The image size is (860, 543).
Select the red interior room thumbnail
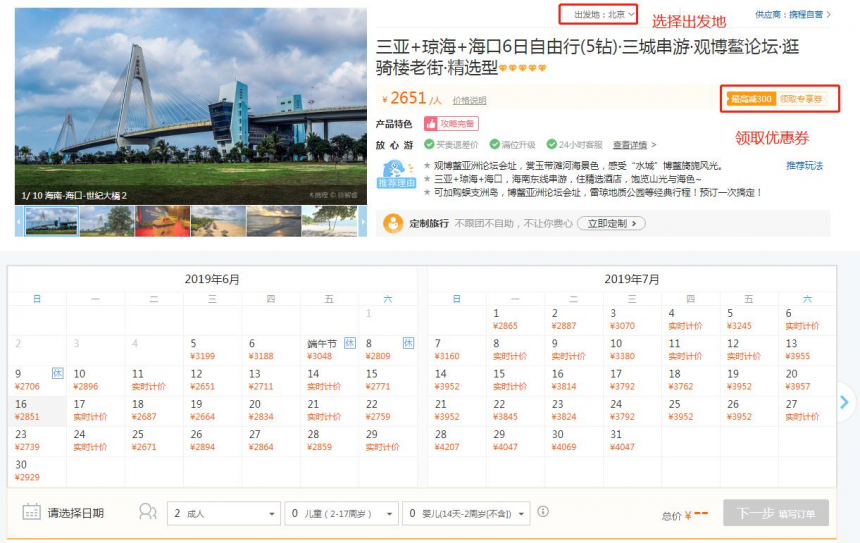[x=163, y=221]
